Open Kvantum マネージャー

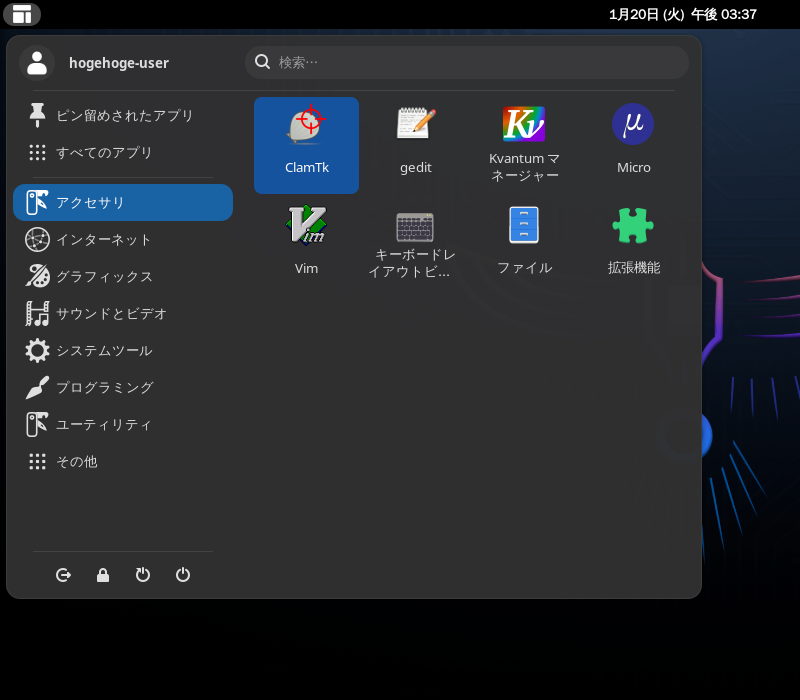(524, 145)
